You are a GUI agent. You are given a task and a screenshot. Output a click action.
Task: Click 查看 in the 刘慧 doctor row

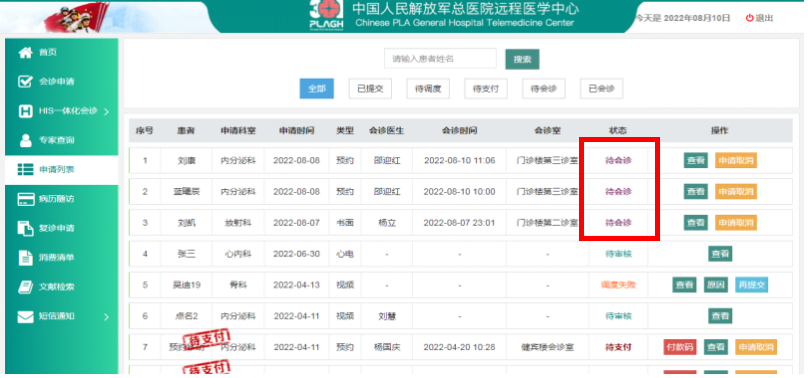point(720,316)
